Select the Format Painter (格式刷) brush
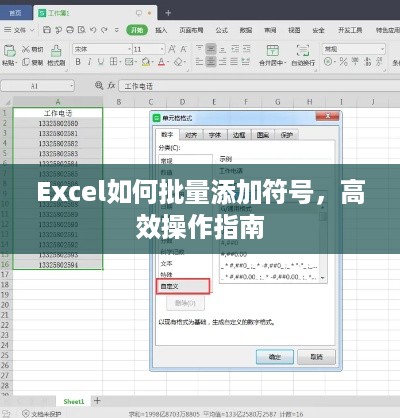 coord(56,51)
